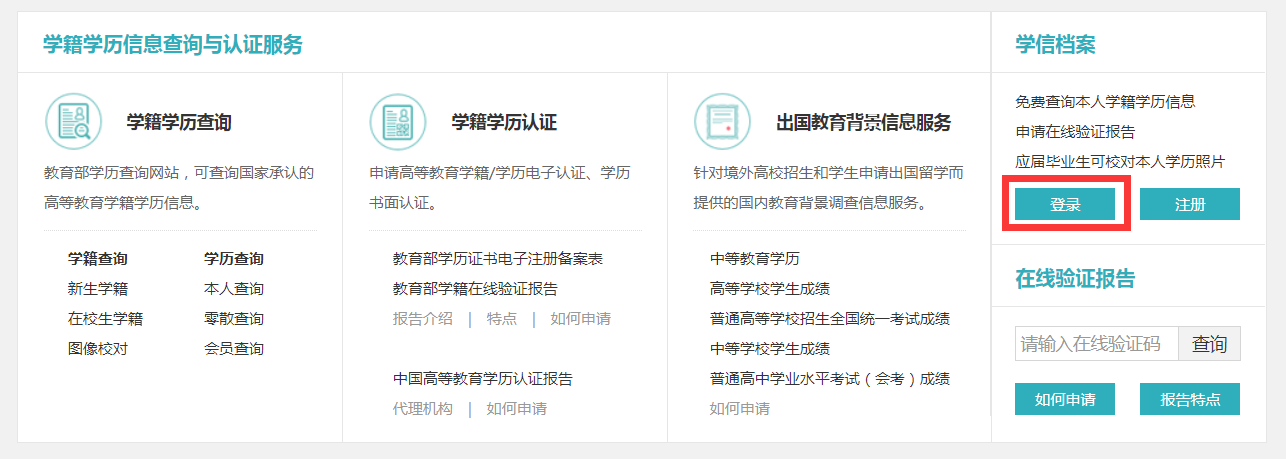Open 在校生学籍 link
Screen dimensions: 1286x459
(106, 319)
